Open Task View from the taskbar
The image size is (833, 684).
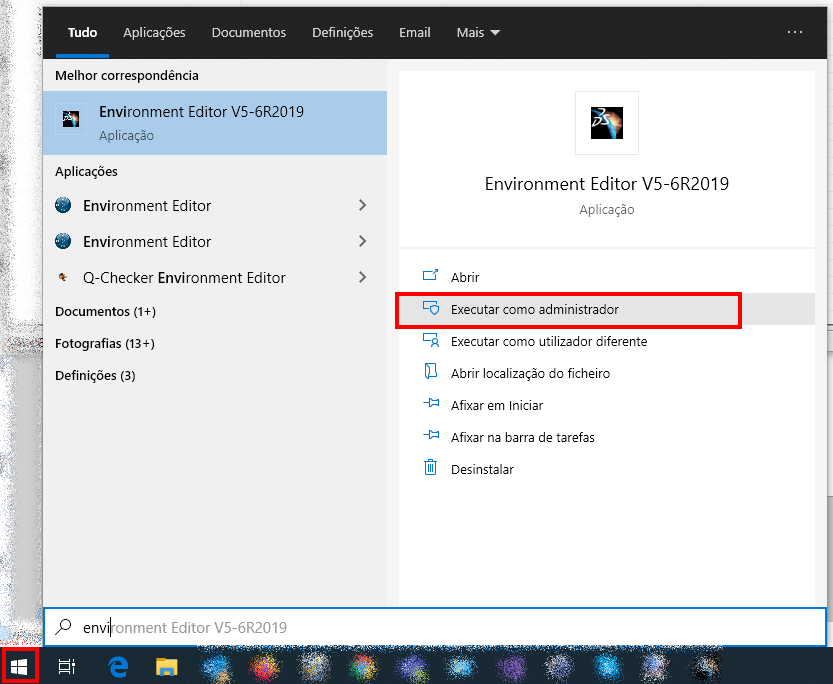pyautogui.click(x=67, y=667)
